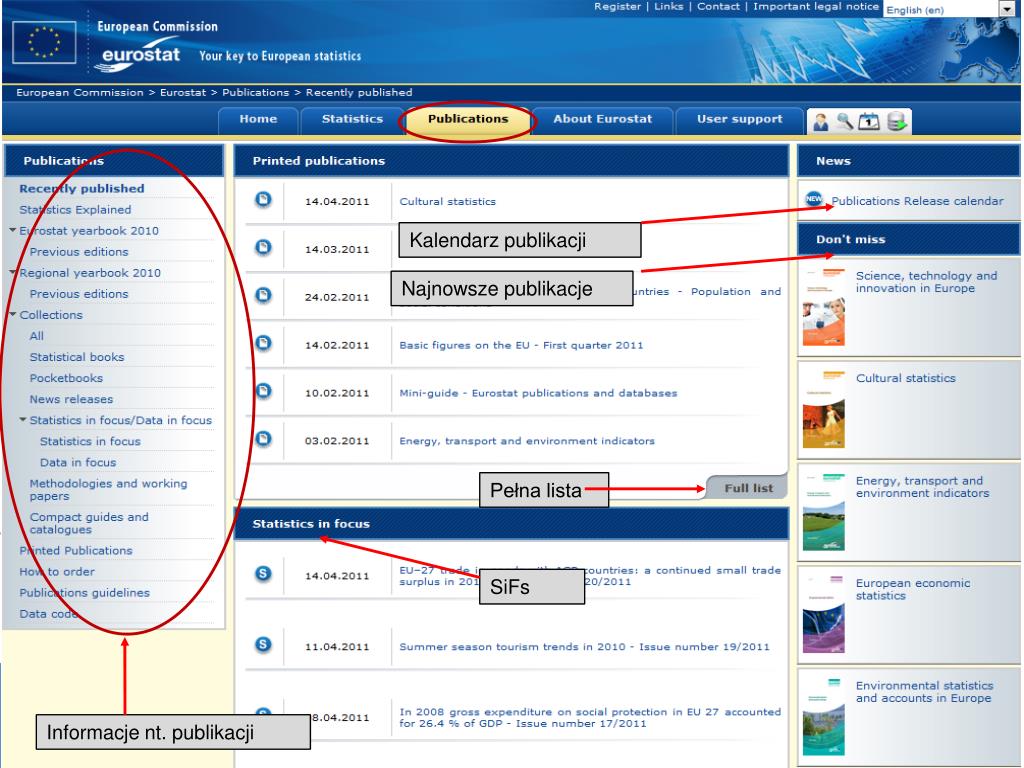This screenshot has width=1024, height=768.
Task: Click the NEW badge beside Release calendar
Action: (814, 199)
